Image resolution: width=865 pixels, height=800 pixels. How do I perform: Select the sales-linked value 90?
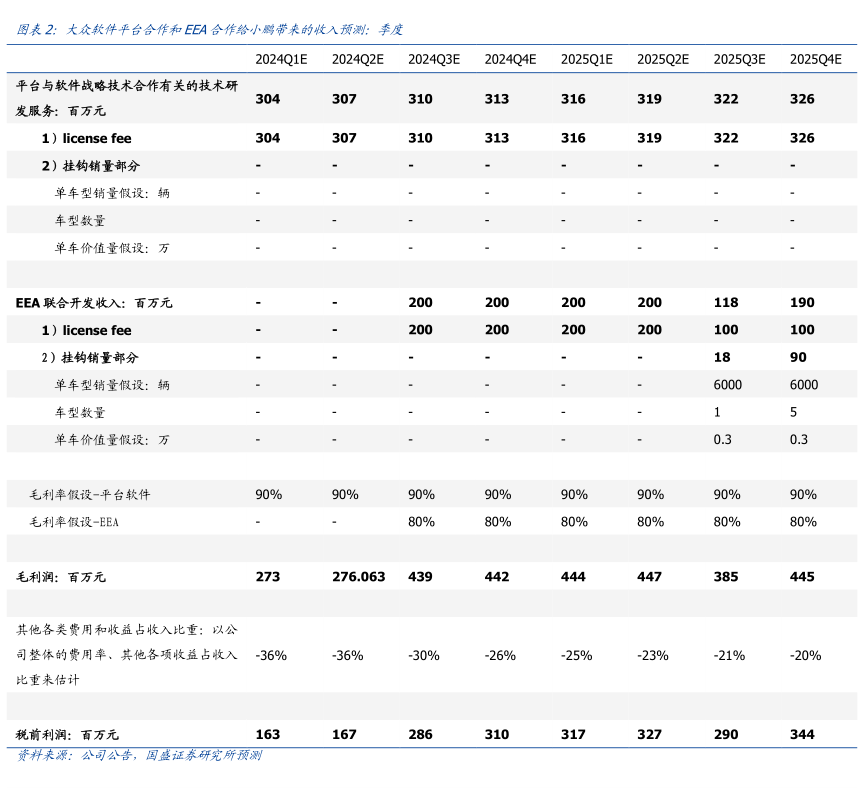coord(798,358)
